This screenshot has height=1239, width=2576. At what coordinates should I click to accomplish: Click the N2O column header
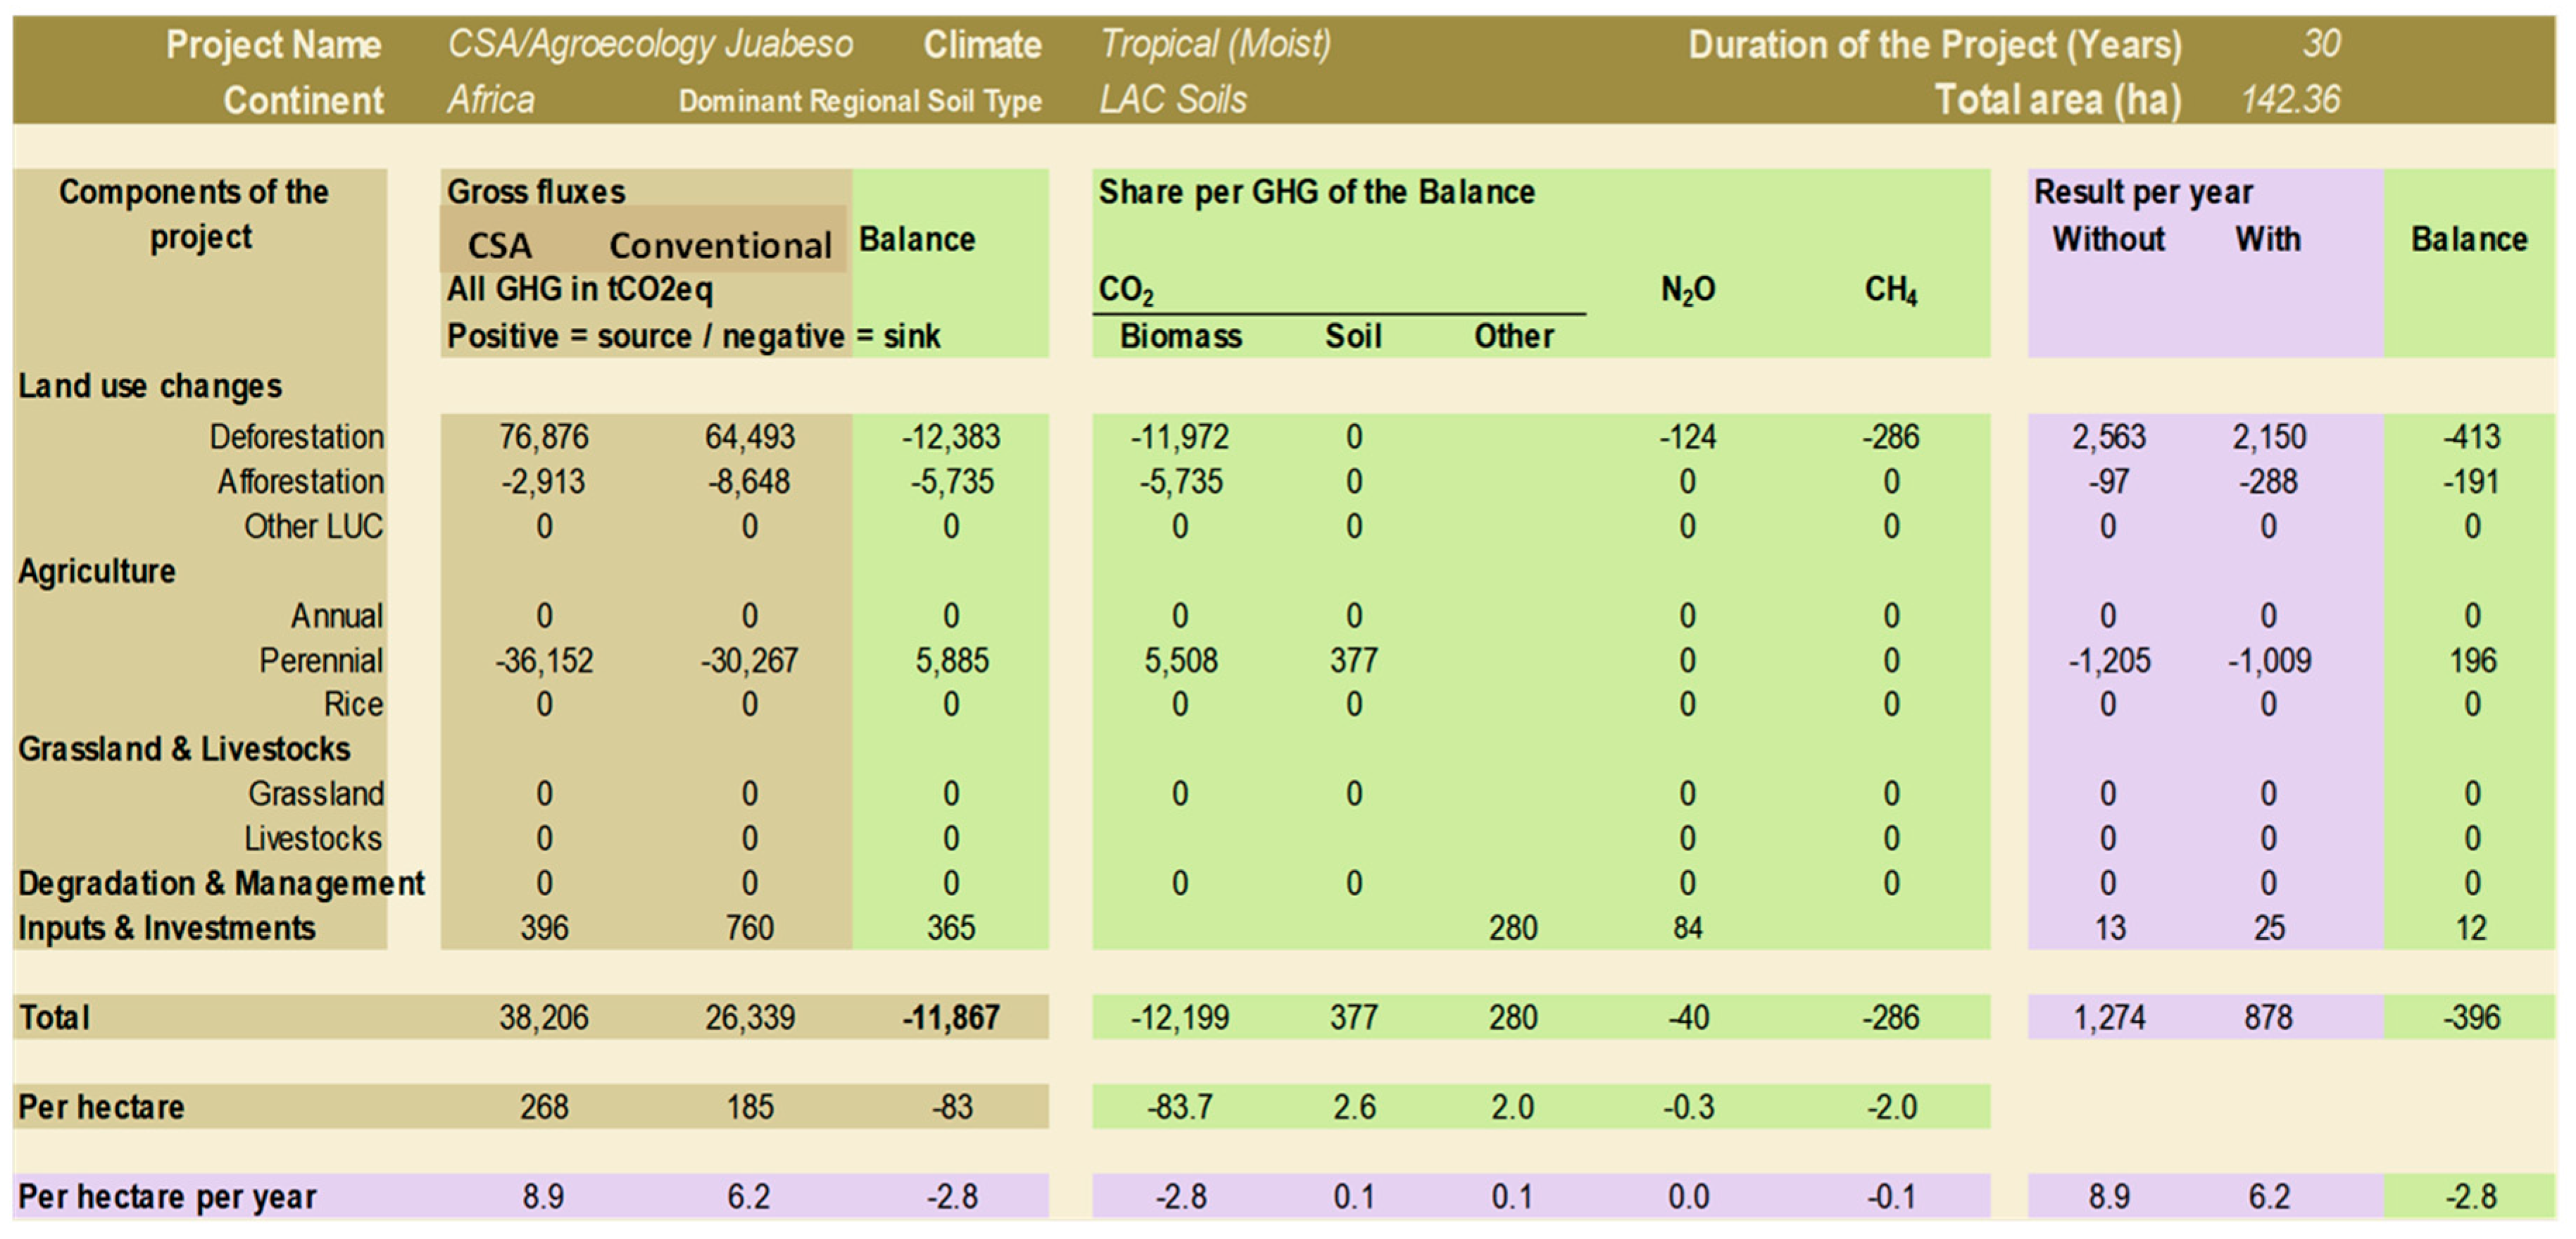click(x=1687, y=290)
